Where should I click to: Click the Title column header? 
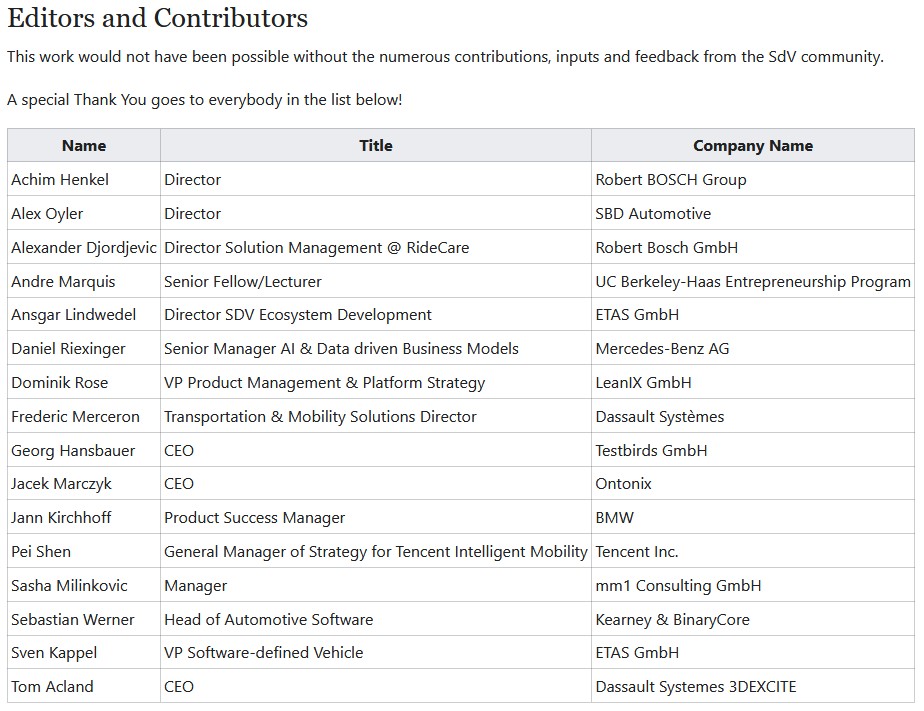(375, 146)
